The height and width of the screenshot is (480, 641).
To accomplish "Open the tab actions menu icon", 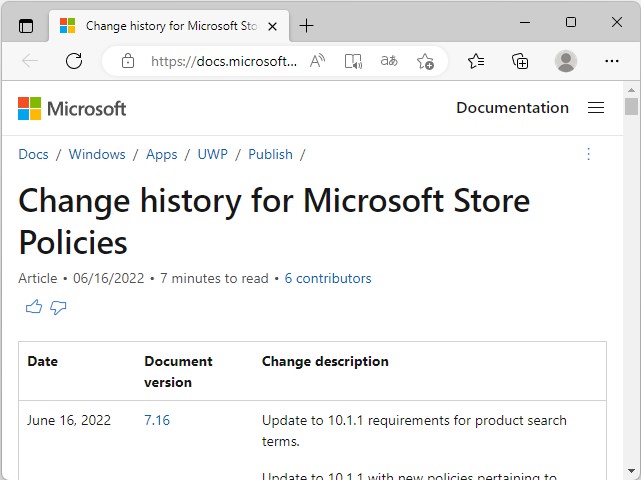I will pyautogui.click(x=26, y=26).
